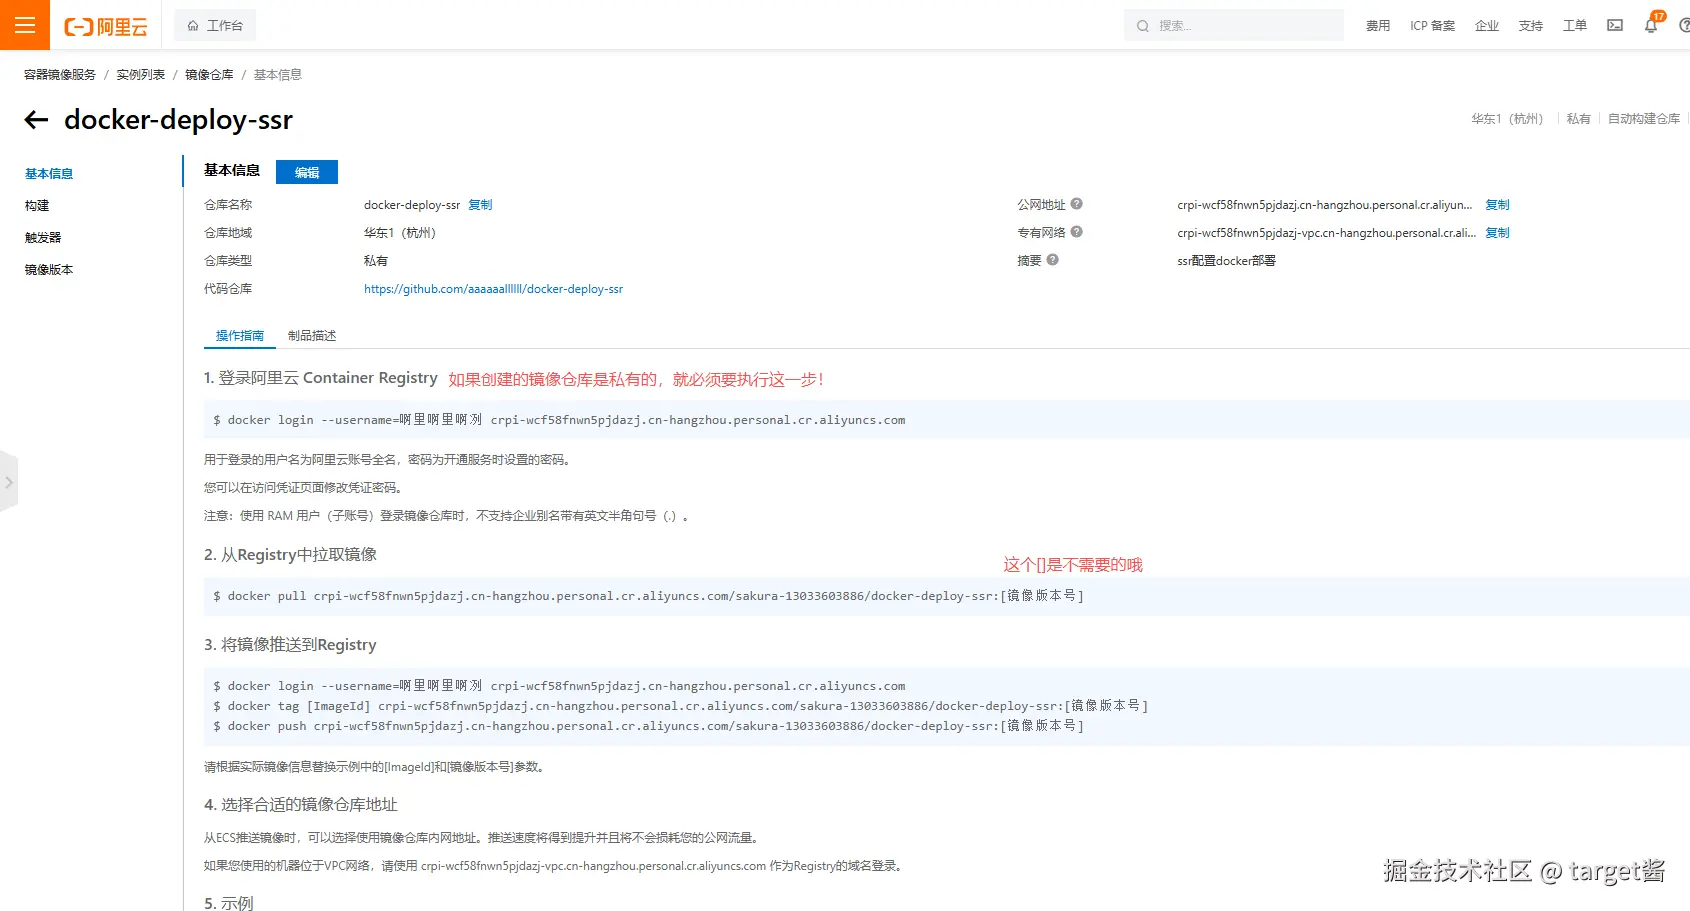Click the heading 2. 从Registry中拉取镜像
The image size is (1690, 911).
click(290, 555)
